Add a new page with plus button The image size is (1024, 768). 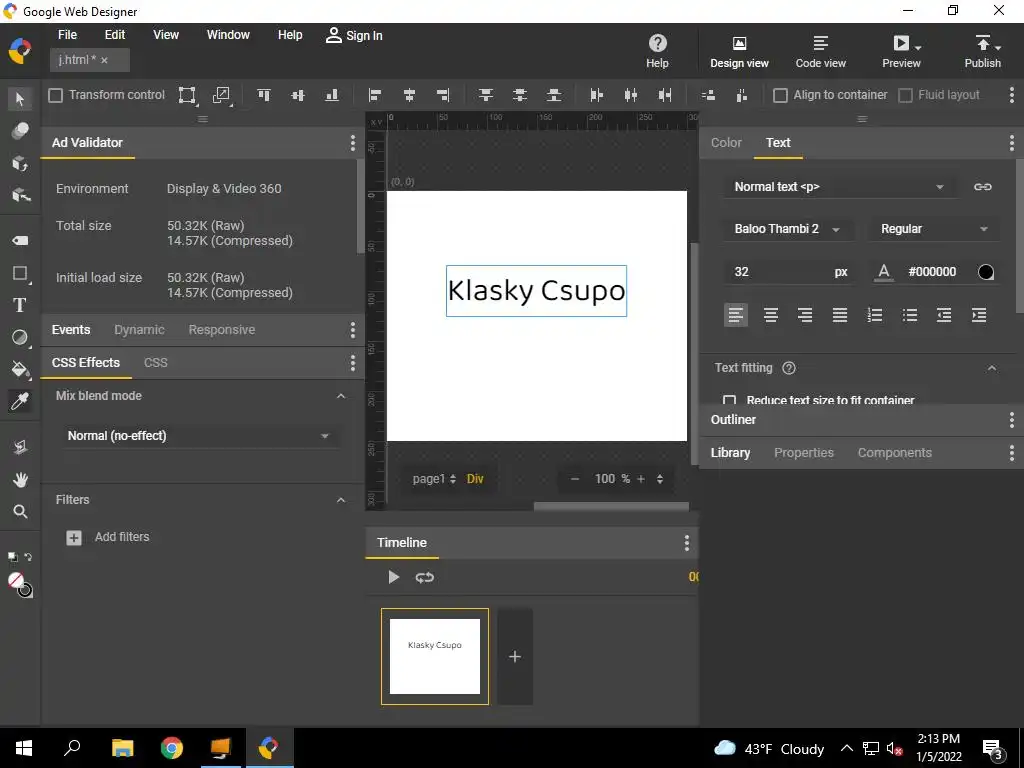coord(515,656)
